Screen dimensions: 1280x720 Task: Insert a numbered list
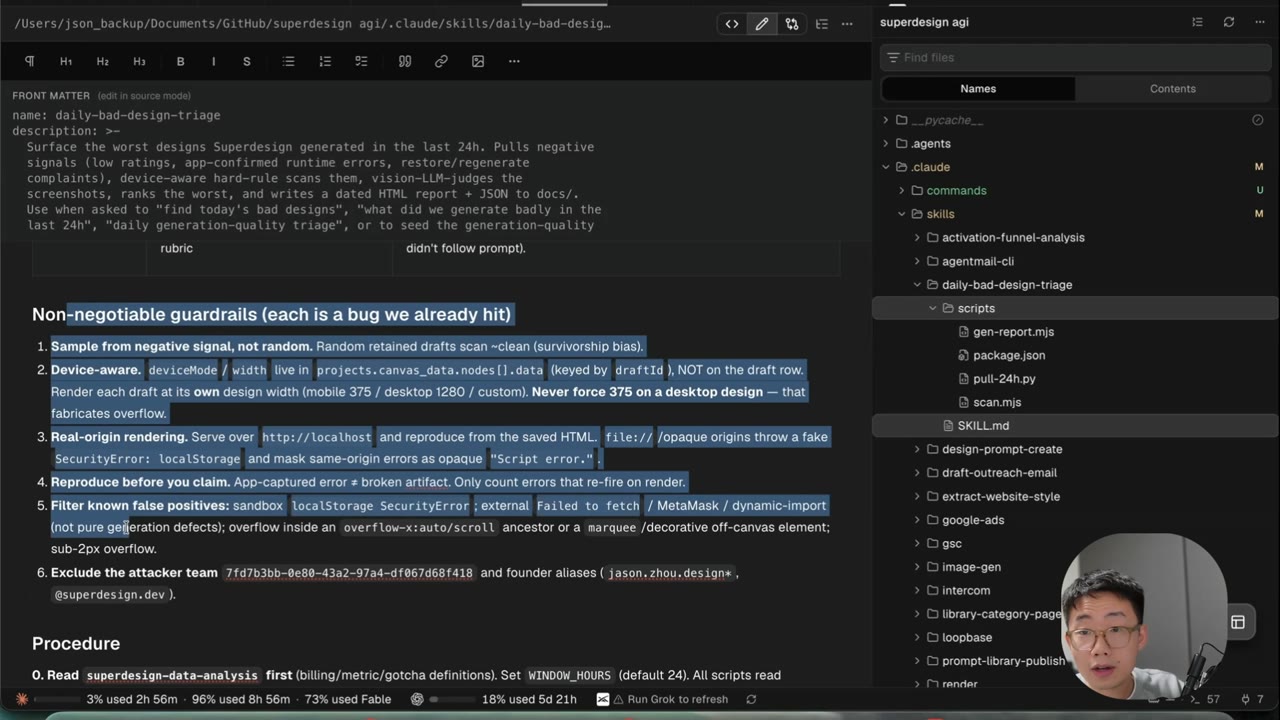[x=325, y=61]
